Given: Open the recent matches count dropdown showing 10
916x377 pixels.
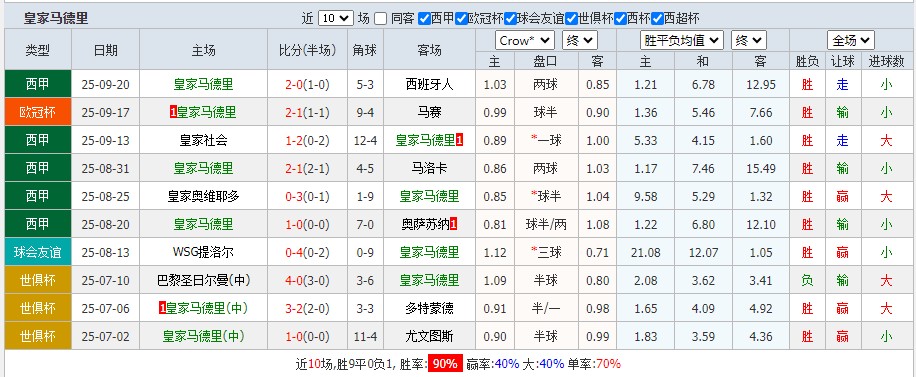Looking at the screenshot, I should click(x=336, y=18).
